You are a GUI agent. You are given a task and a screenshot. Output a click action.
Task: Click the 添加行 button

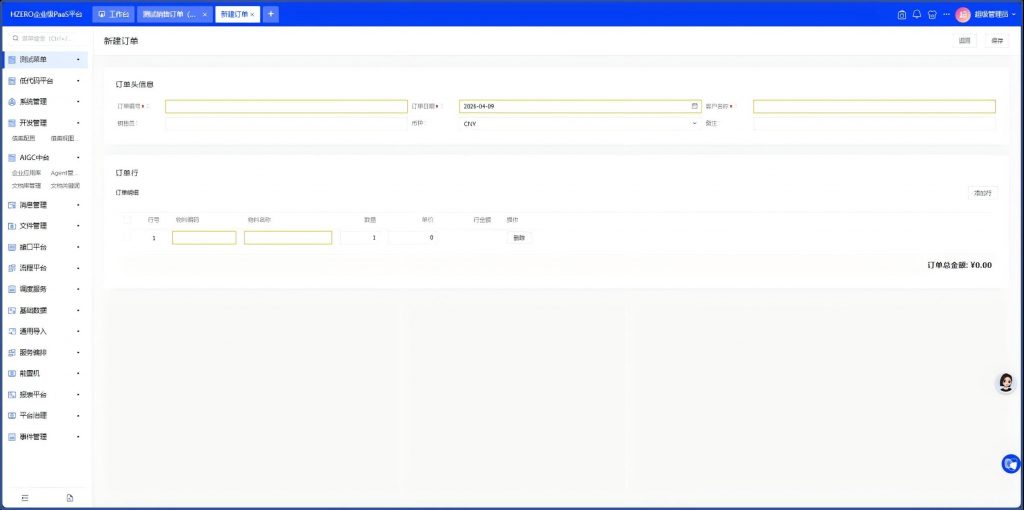(x=982, y=192)
